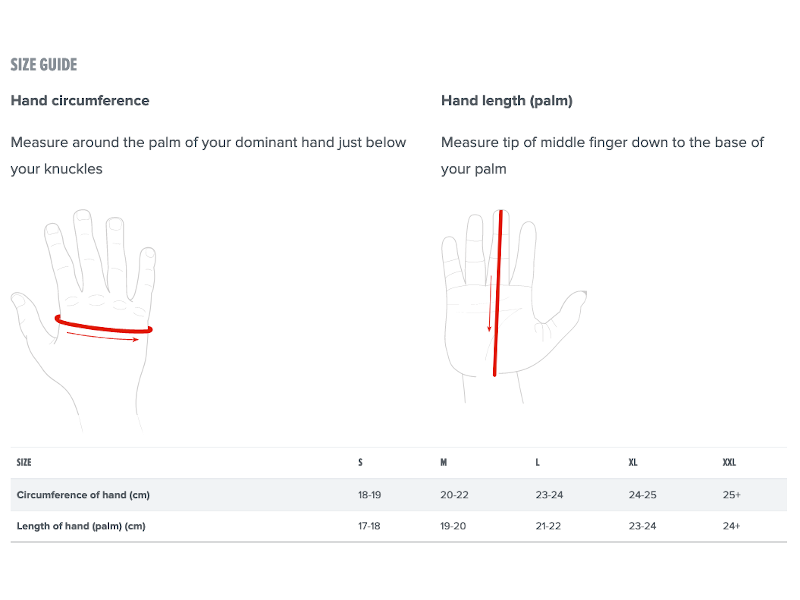Viewport: 800px width, 600px height.
Task: Click the red vertical palm length line
Action: click(x=498, y=293)
